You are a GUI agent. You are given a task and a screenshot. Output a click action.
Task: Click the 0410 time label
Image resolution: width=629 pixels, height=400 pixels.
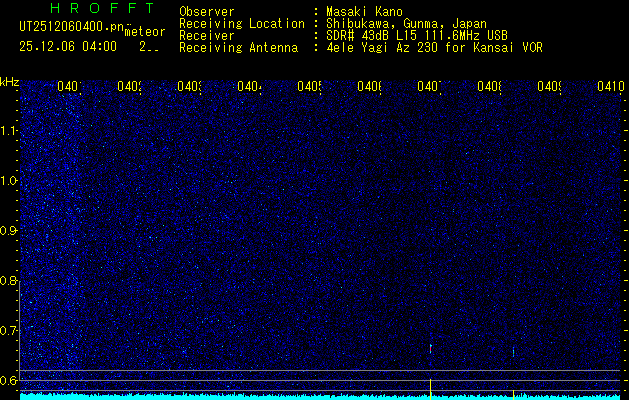click(611, 86)
